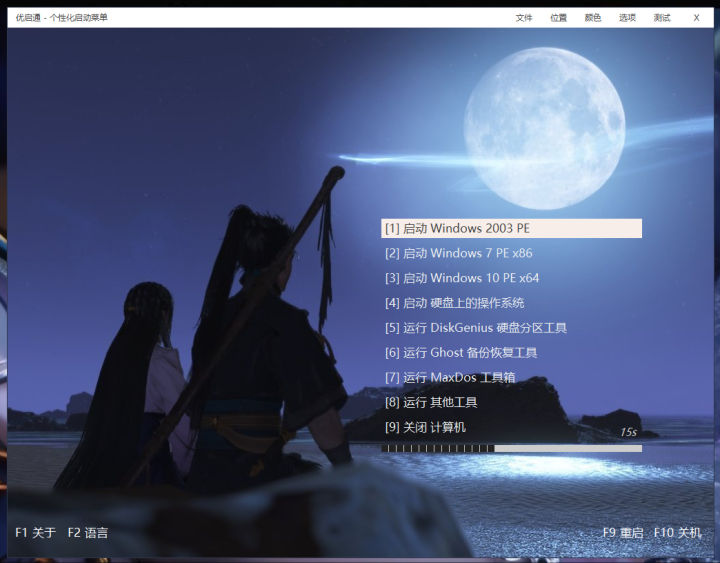
Task: Click F9 重启 hint
Action: point(623,533)
